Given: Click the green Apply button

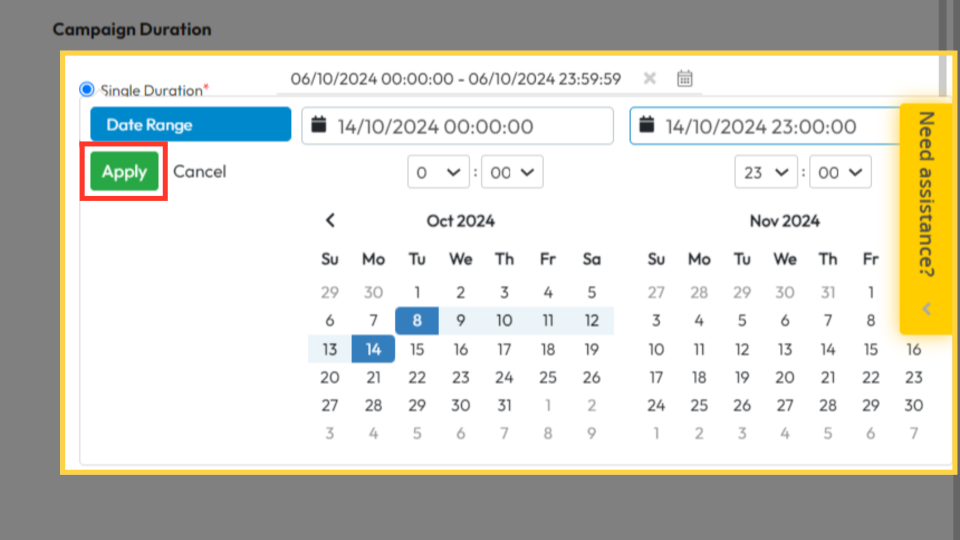Looking at the screenshot, I should (x=124, y=171).
